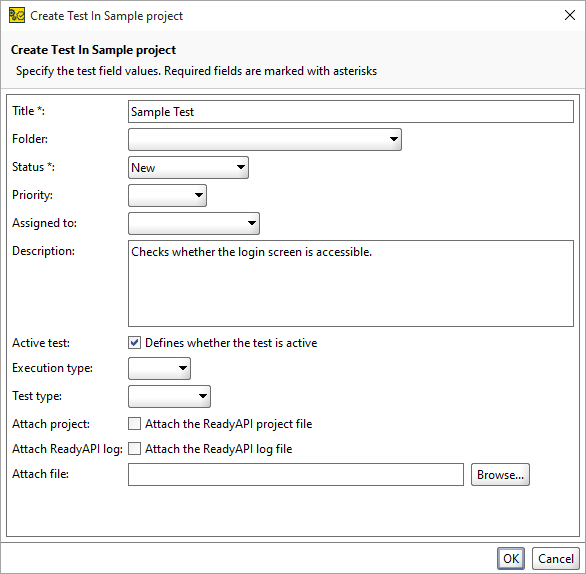586x574 pixels.
Task: Open the Folder dropdown list
Action: (x=265, y=139)
